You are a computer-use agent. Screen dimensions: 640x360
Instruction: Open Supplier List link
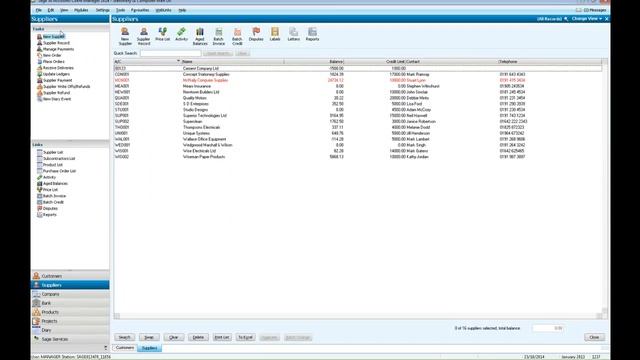[50, 152]
